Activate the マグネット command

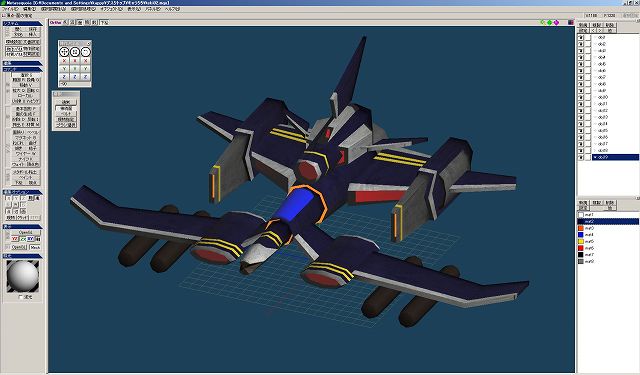(26, 138)
